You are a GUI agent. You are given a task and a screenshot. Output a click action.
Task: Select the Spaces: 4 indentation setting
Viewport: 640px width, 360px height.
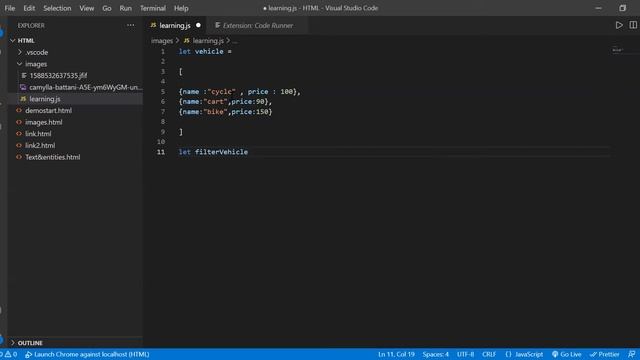(436, 354)
